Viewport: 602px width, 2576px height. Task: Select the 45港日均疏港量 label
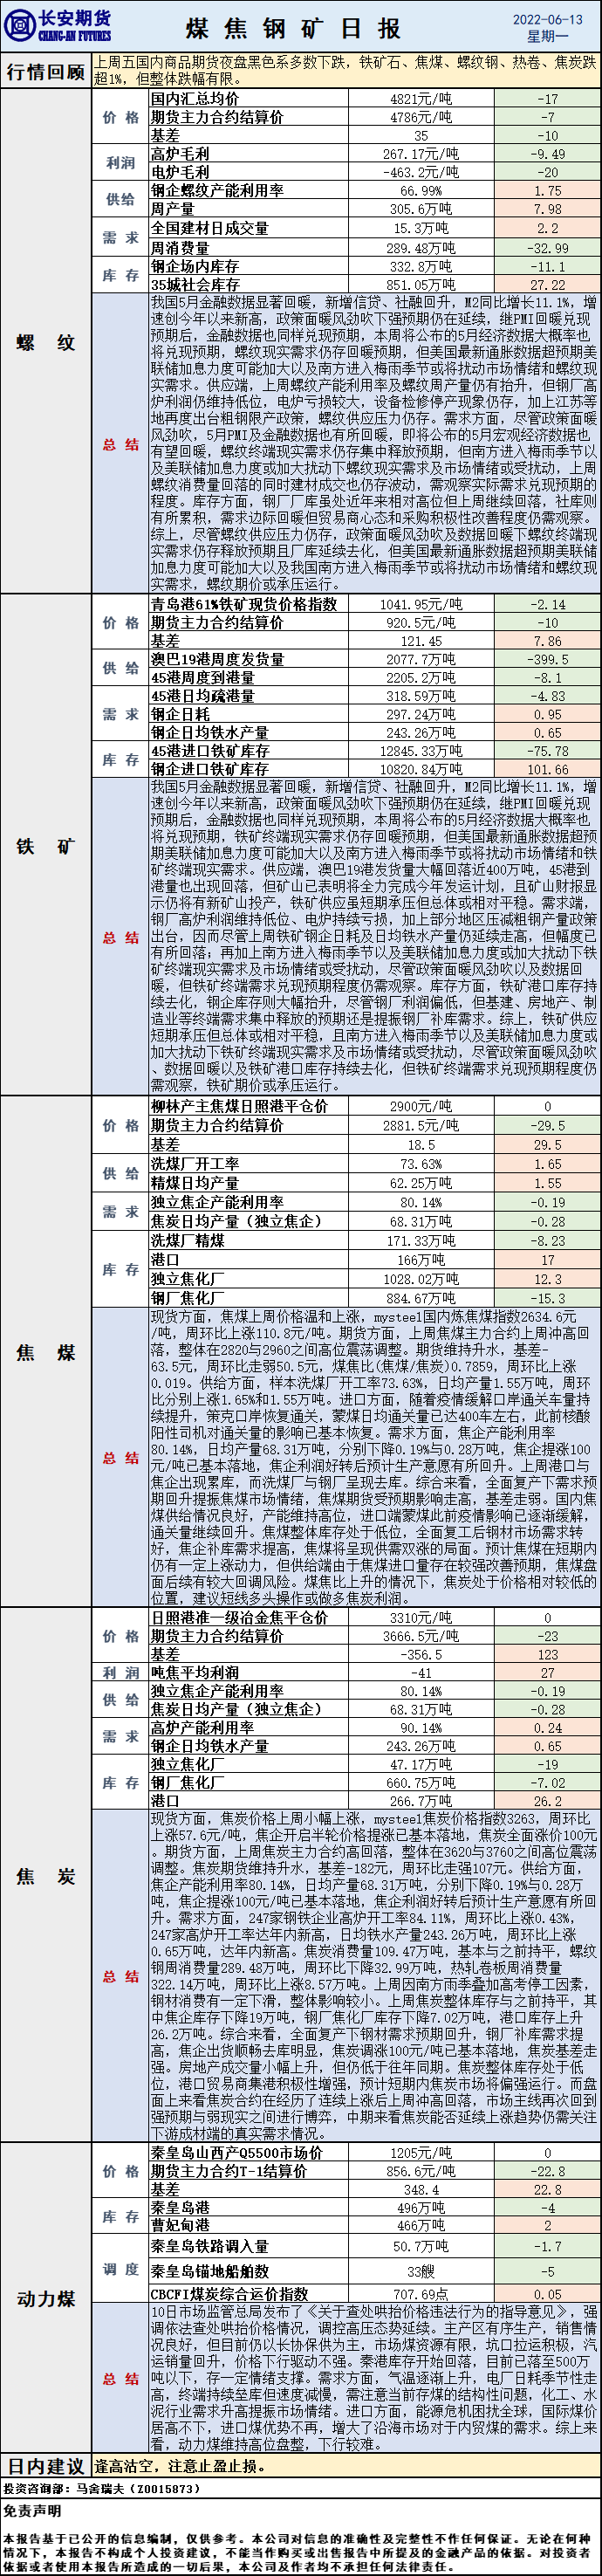tap(203, 695)
